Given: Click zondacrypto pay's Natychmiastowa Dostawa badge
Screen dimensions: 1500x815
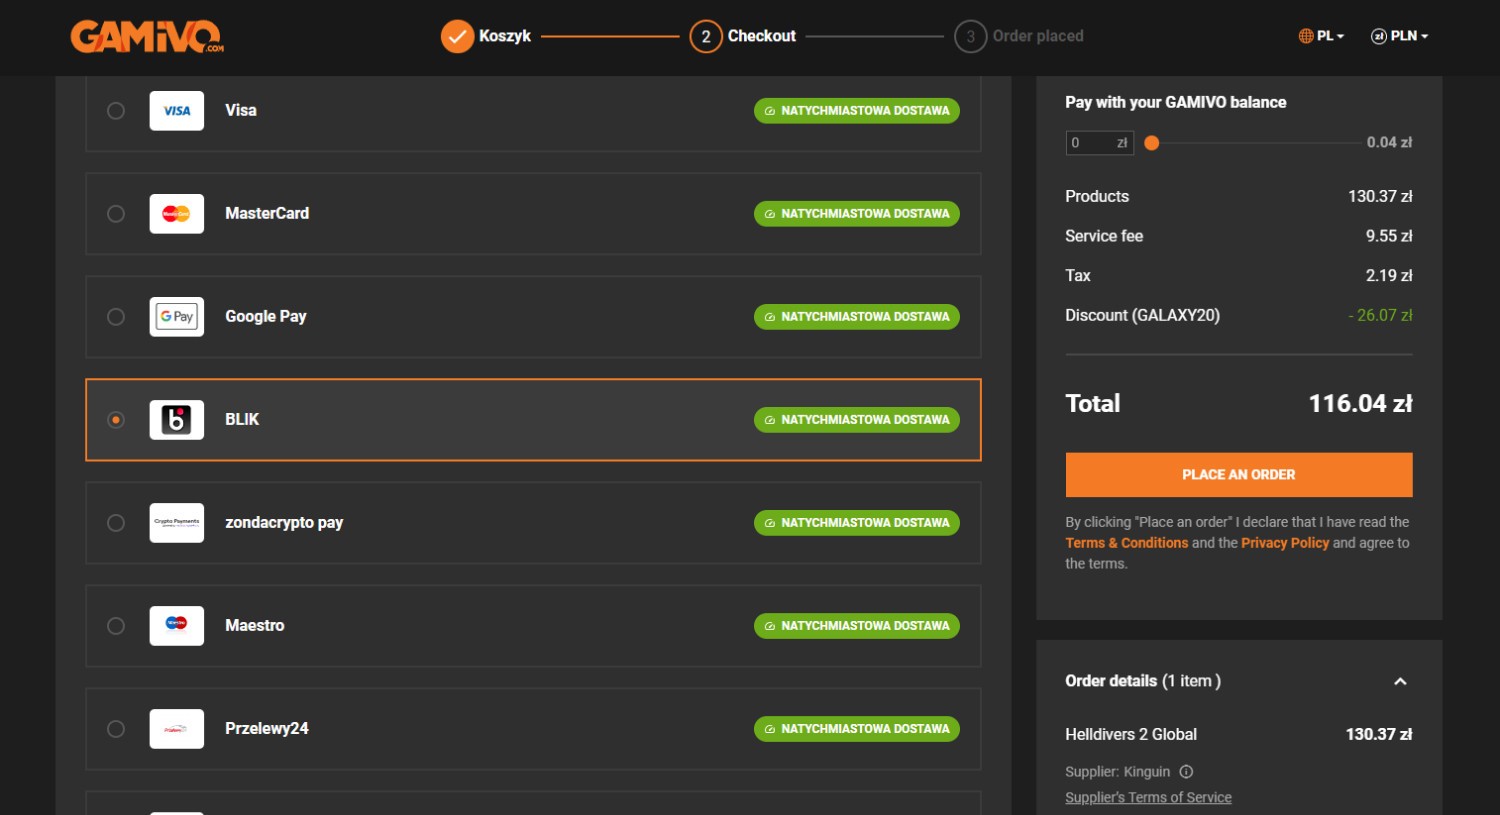Looking at the screenshot, I should pyautogui.click(x=857, y=523).
